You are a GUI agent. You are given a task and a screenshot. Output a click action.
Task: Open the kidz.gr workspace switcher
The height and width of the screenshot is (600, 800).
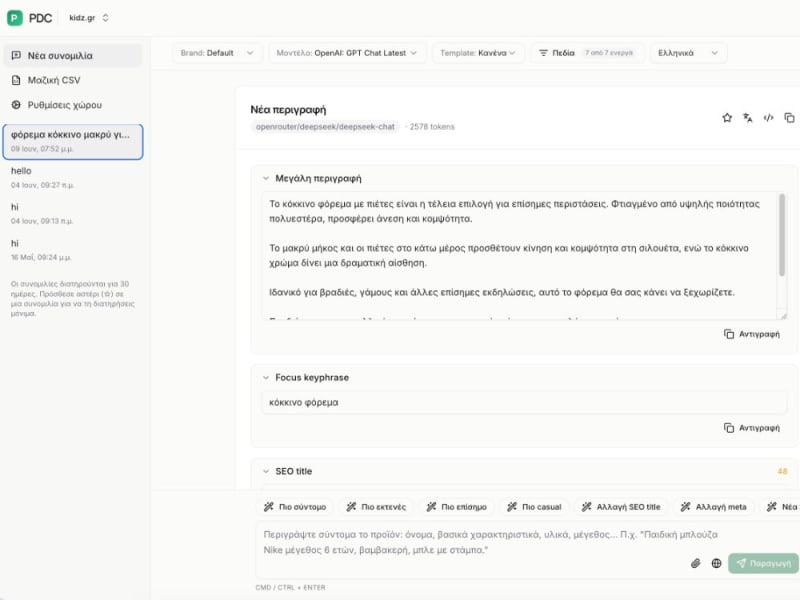coord(89,18)
